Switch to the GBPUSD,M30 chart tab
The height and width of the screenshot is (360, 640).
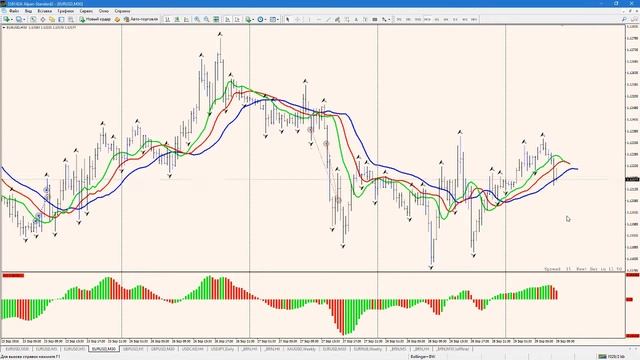[x=162, y=349]
